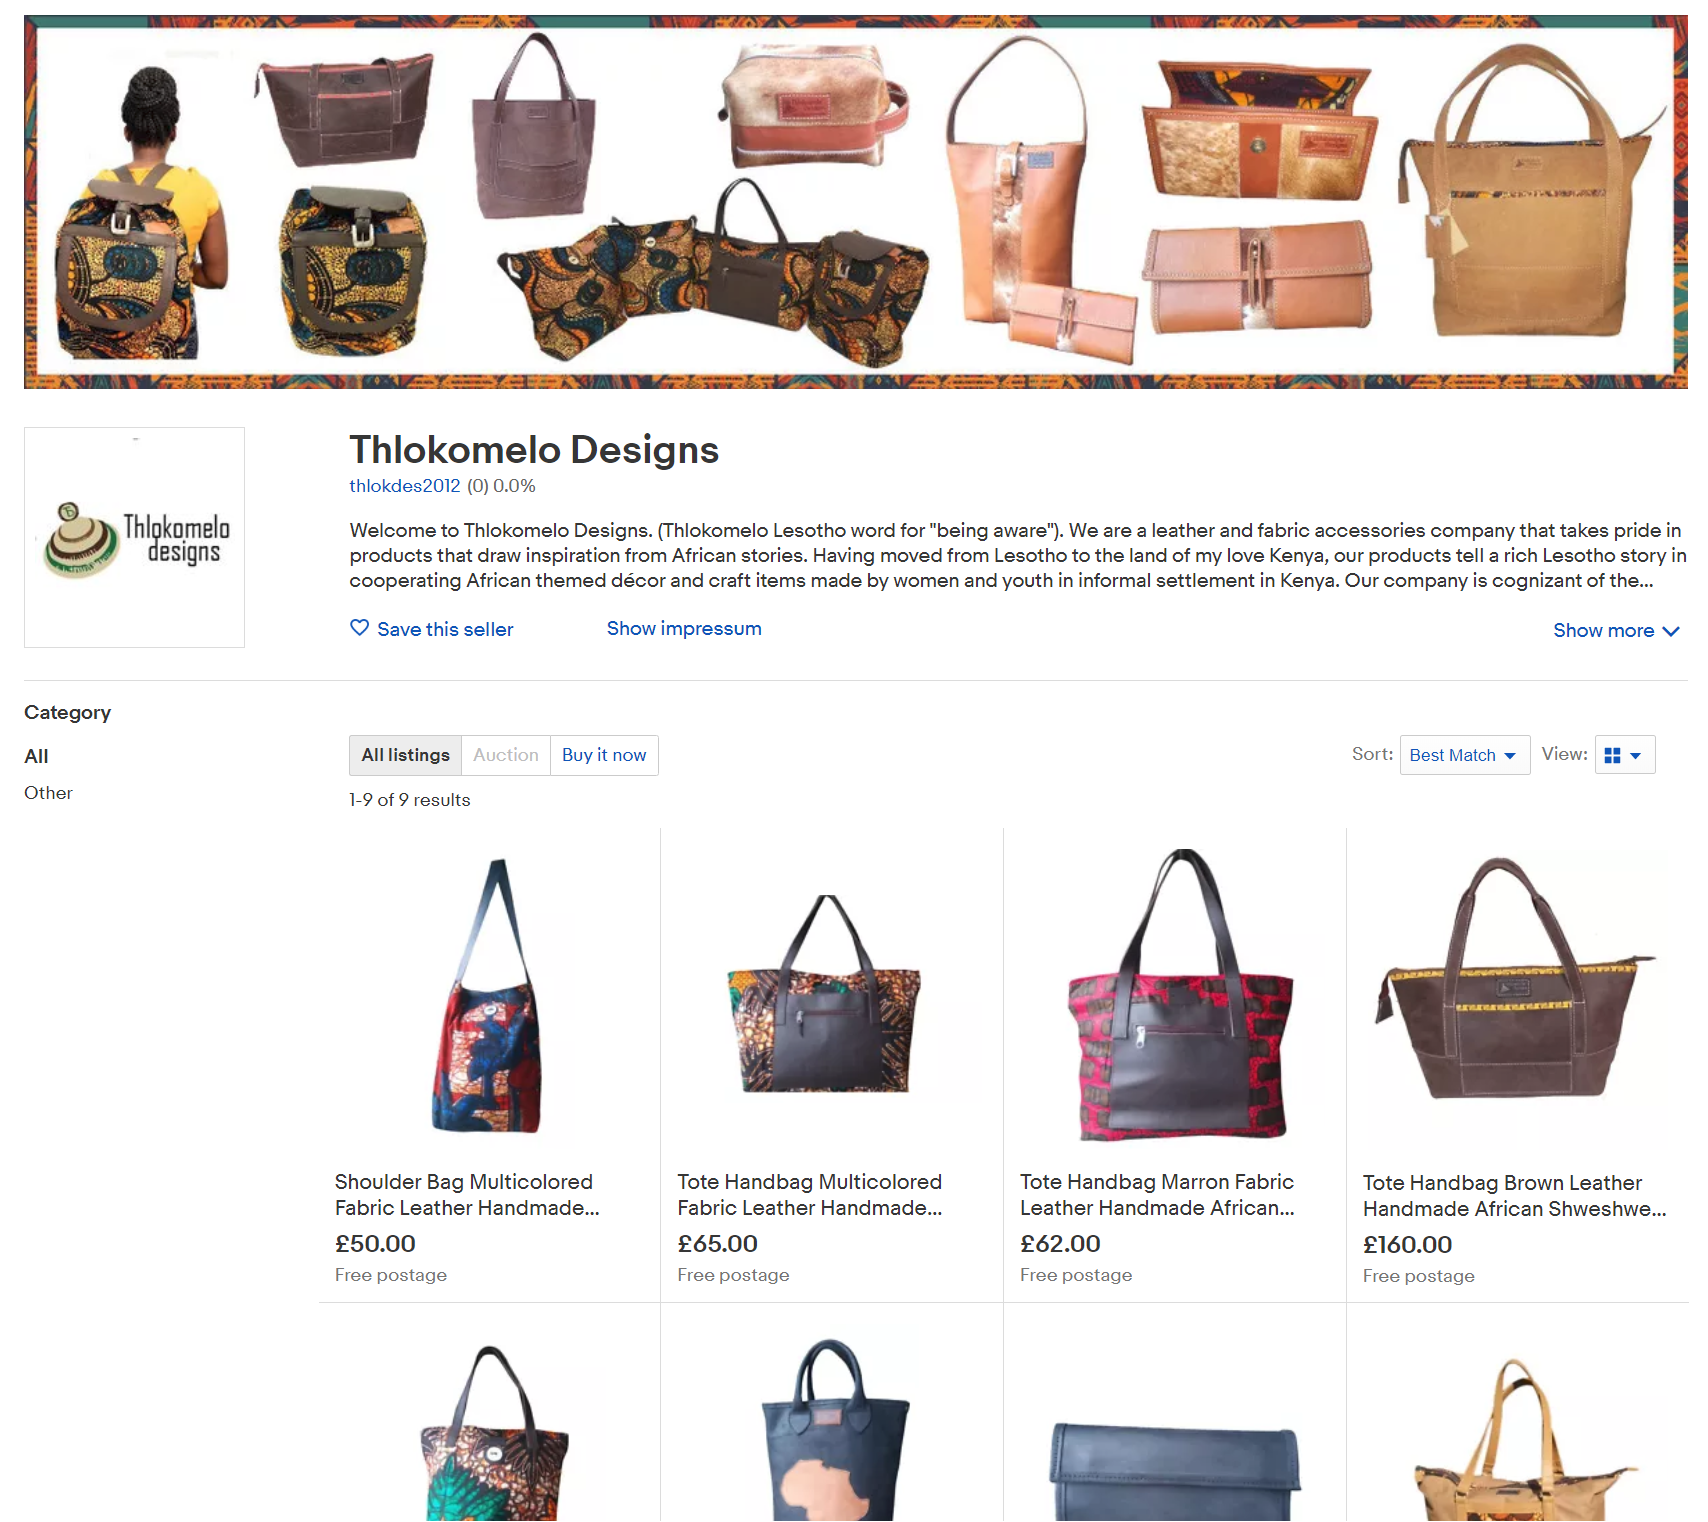Click the heart icon to save seller

(x=359, y=628)
